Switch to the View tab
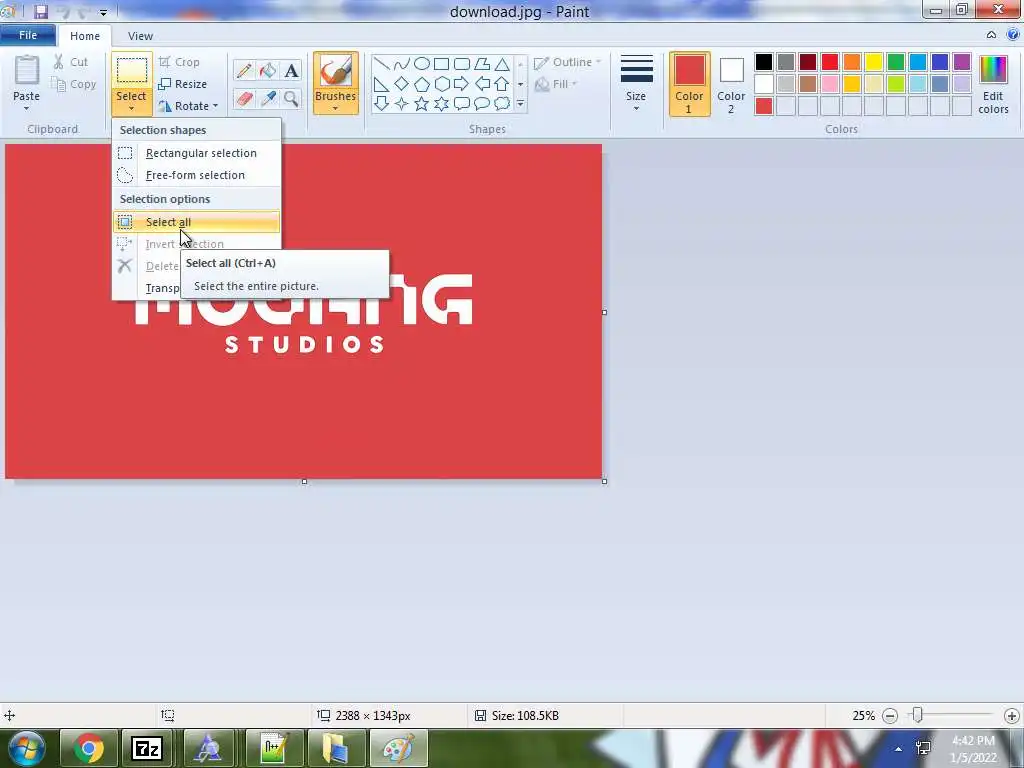This screenshot has height=768, width=1024. tap(140, 36)
